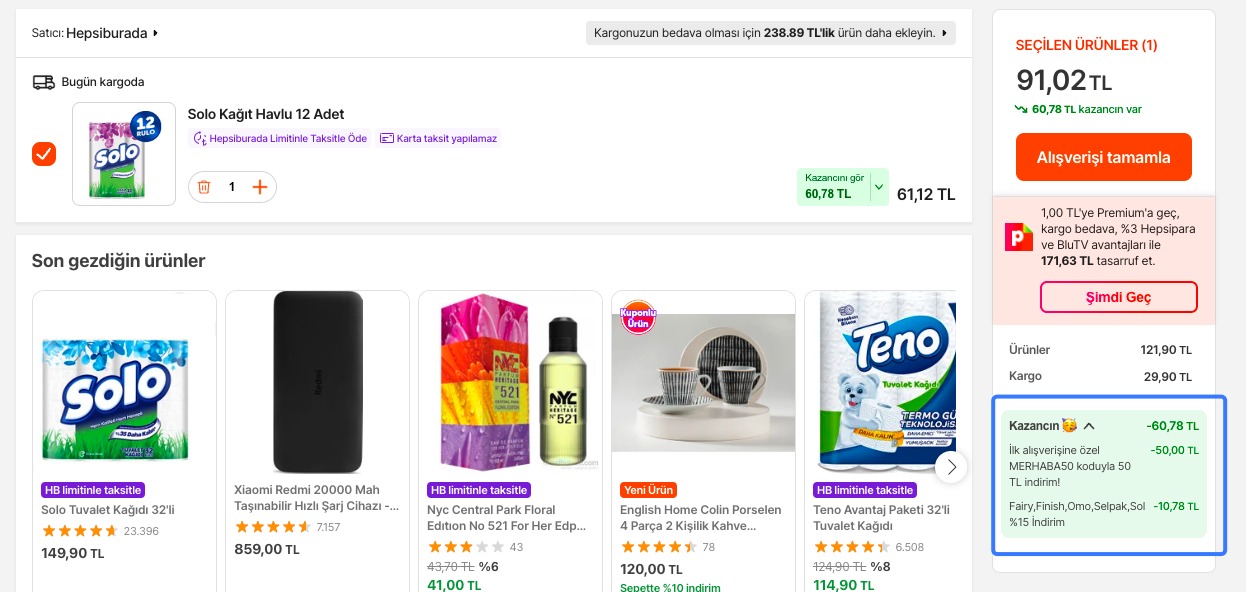Open the Solo Tuvalet Kağıdı 32'li product thumbnail
Viewport: 1246px width, 592px height.
tap(124, 383)
